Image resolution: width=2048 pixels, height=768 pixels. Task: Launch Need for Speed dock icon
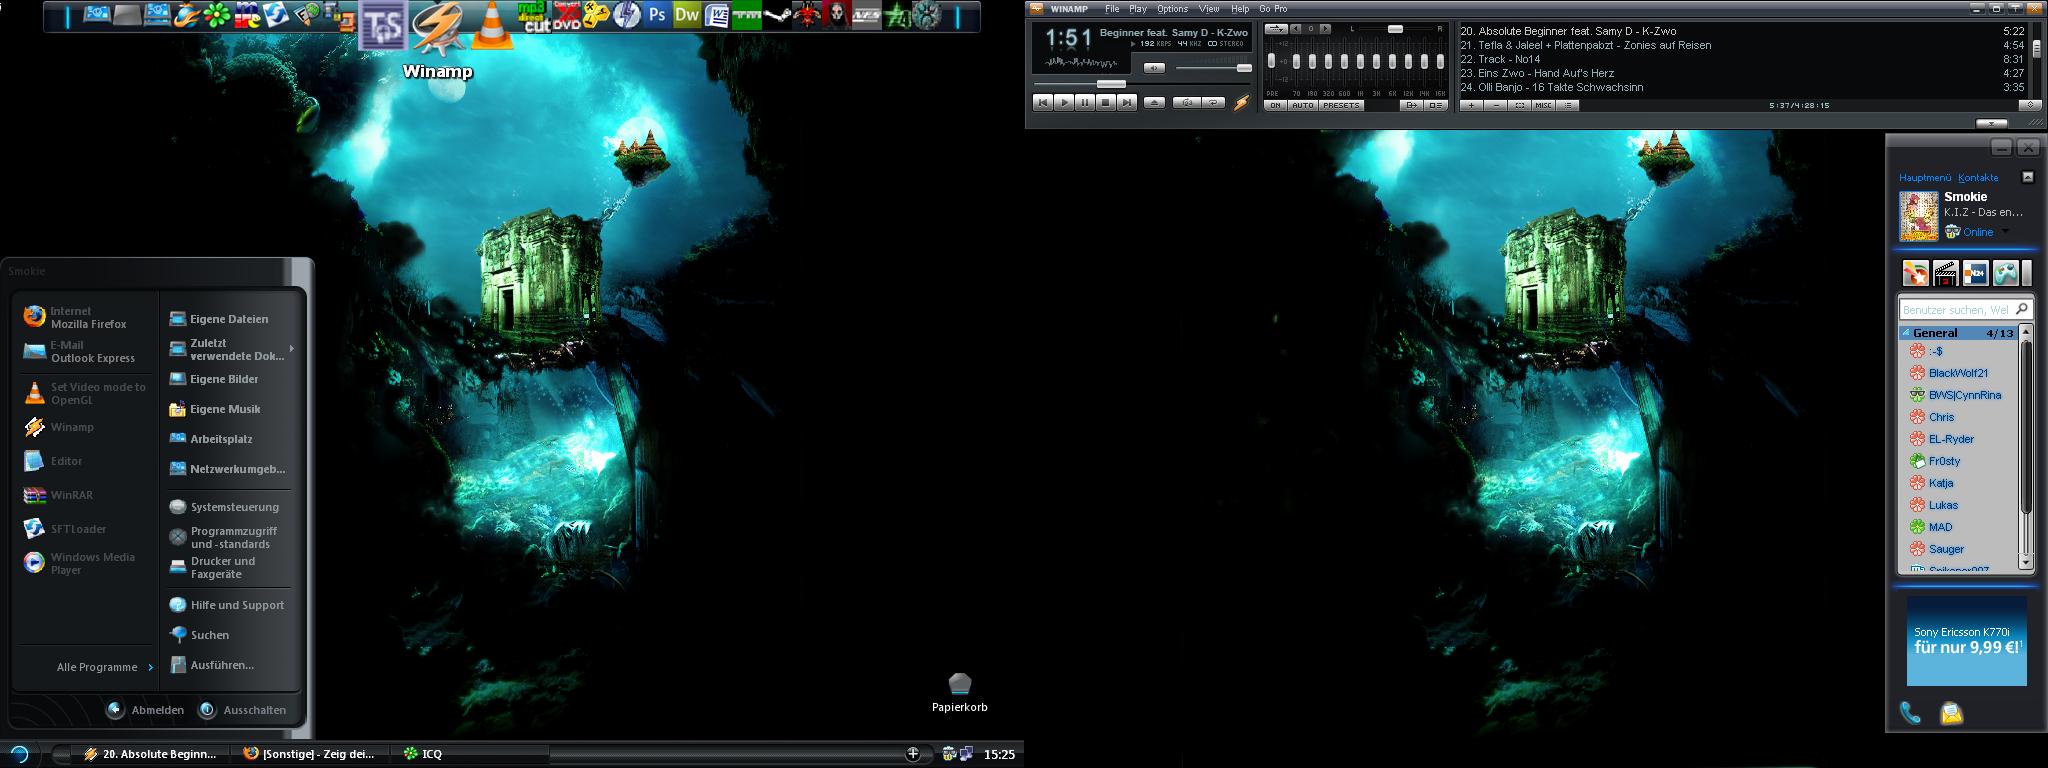coord(868,15)
